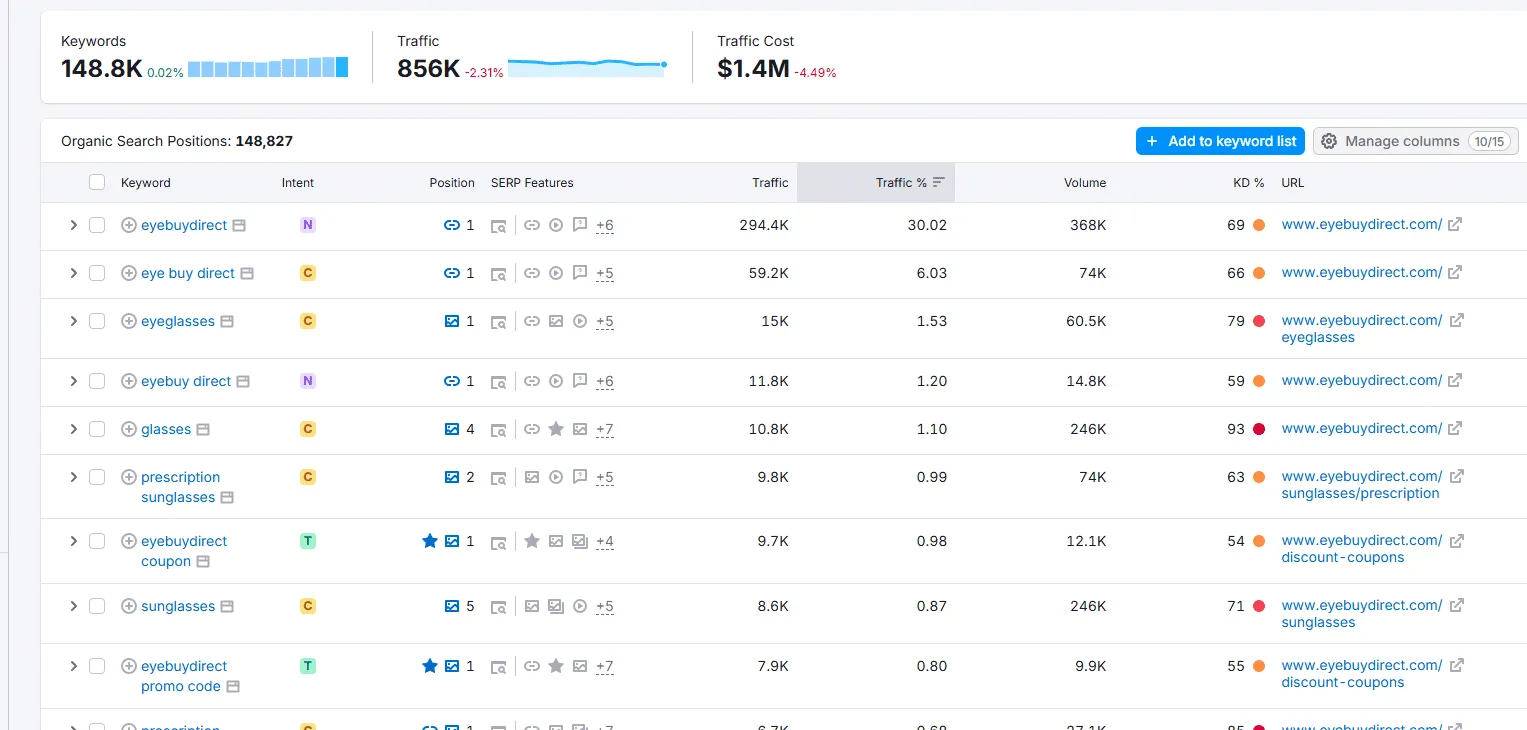Click the plus icon beside prescription sunglasses keyword
Viewport: 1527px width, 730px height.
click(x=129, y=477)
